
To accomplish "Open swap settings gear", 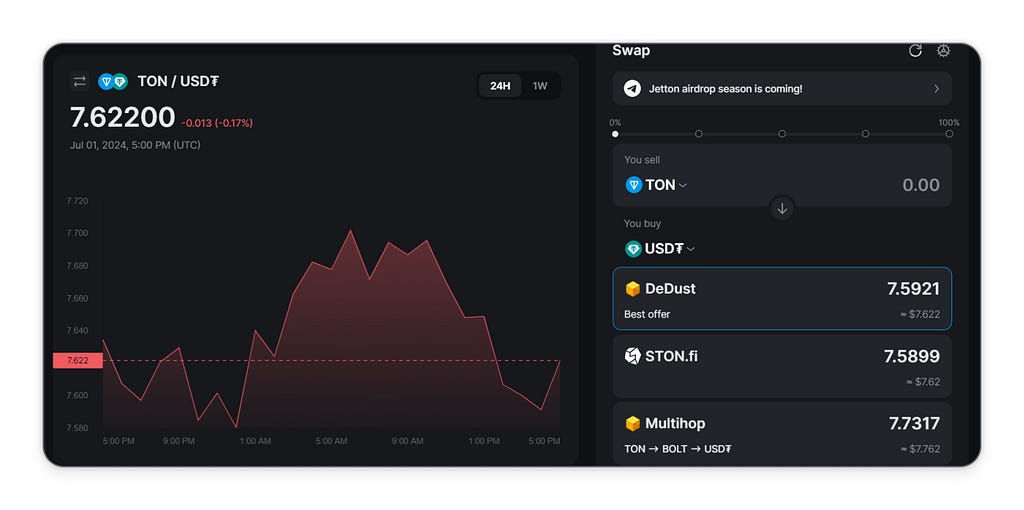I will tap(943, 51).
